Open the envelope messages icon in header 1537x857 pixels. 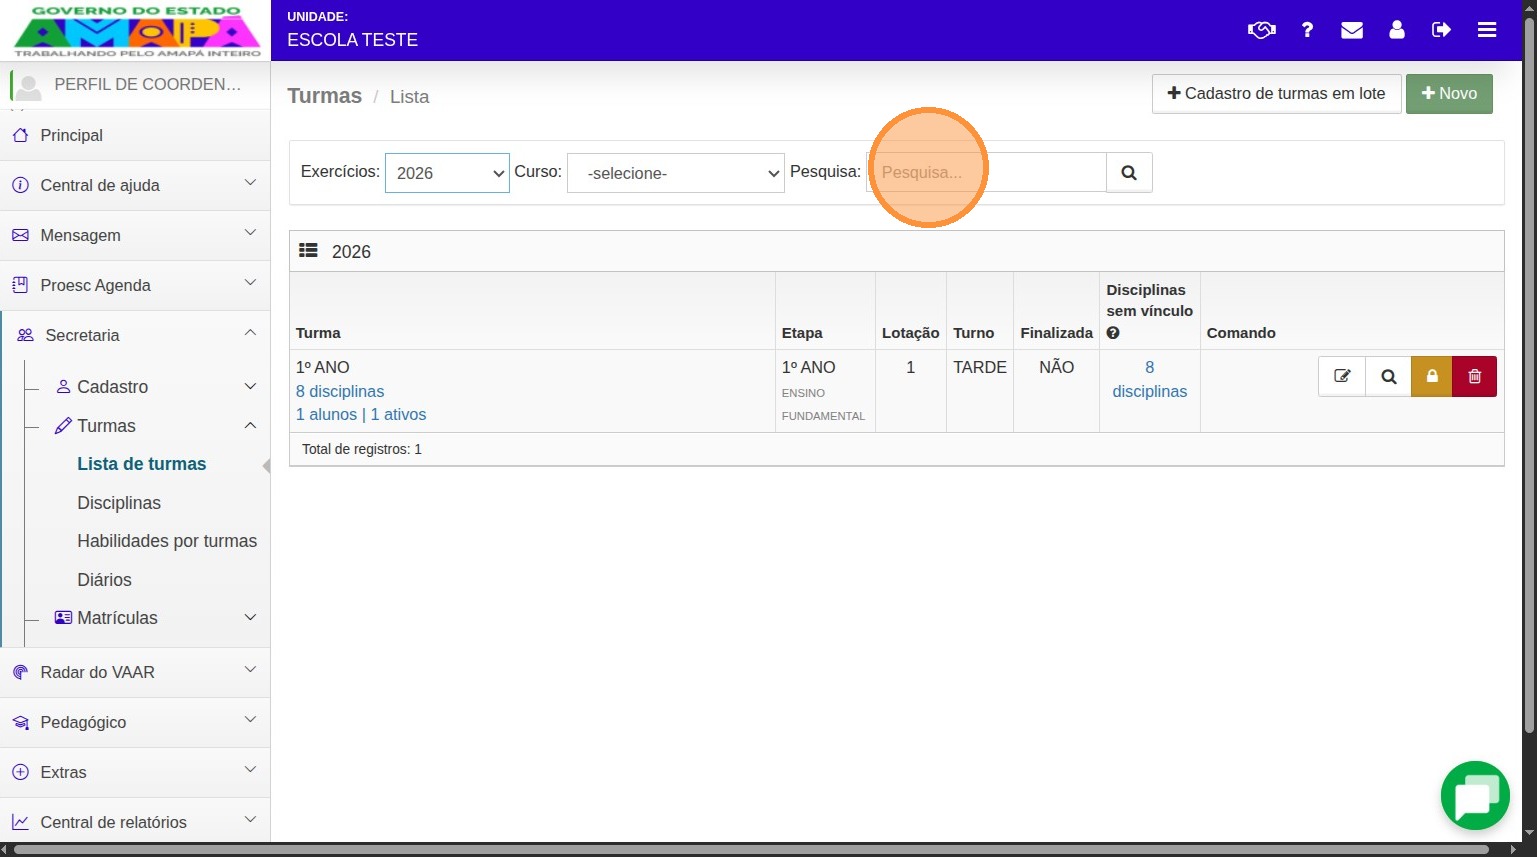tap(1352, 30)
